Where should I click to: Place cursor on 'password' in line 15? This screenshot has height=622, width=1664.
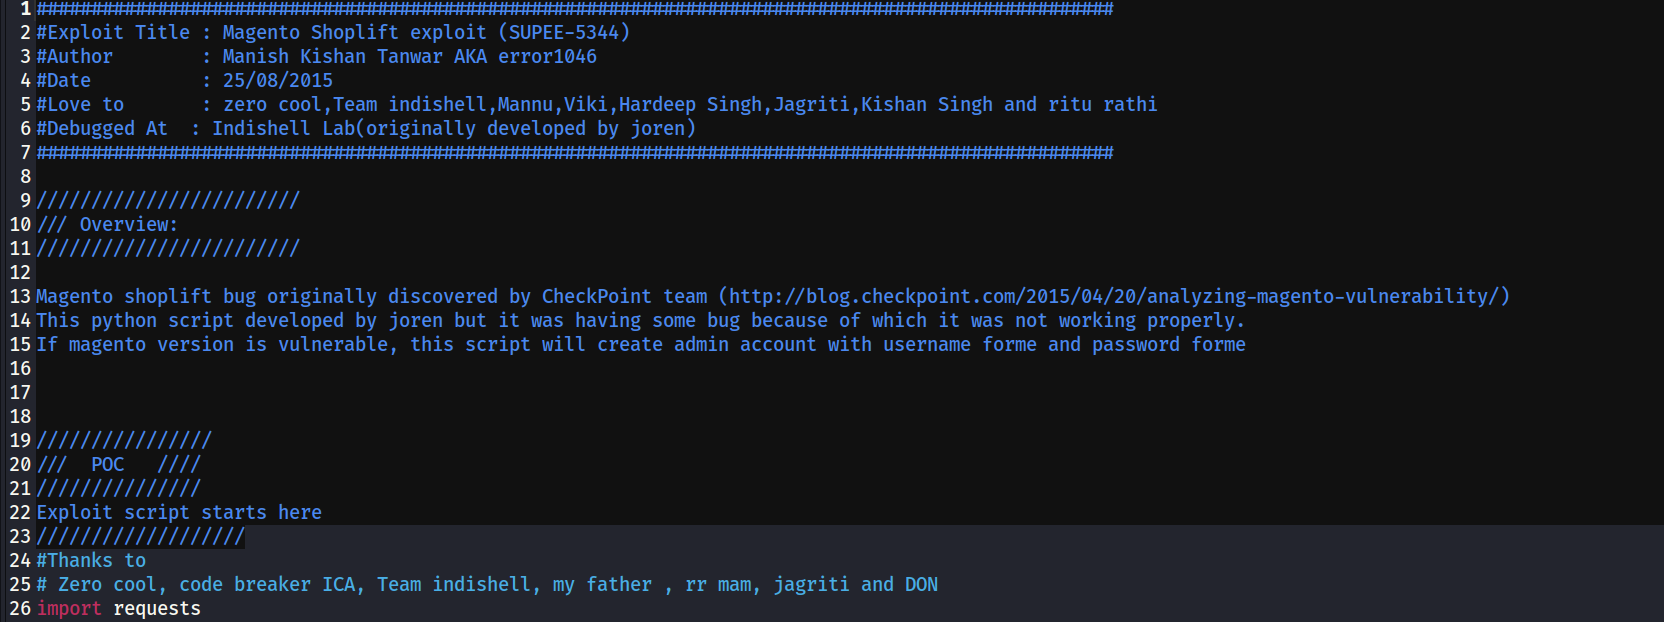tap(1135, 345)
